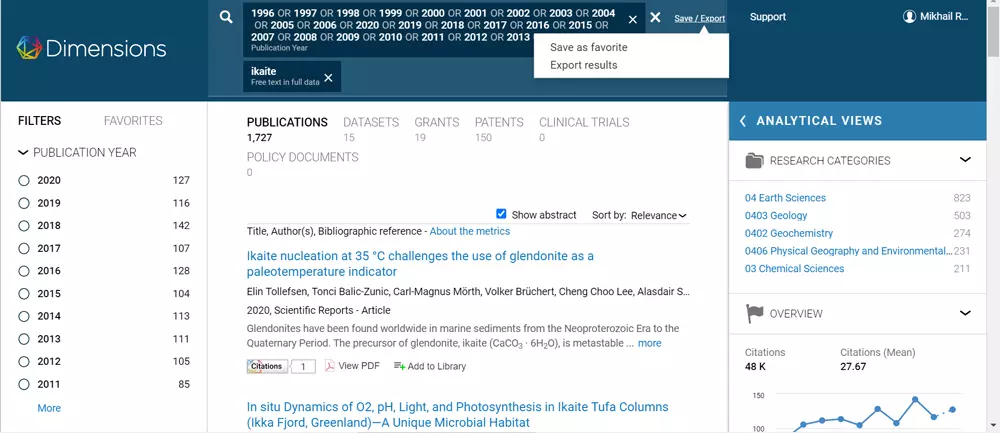The width and height of the screenshot is (1000, 433).
Task: Select publication year 2012 radio
Action: point(24,362)
